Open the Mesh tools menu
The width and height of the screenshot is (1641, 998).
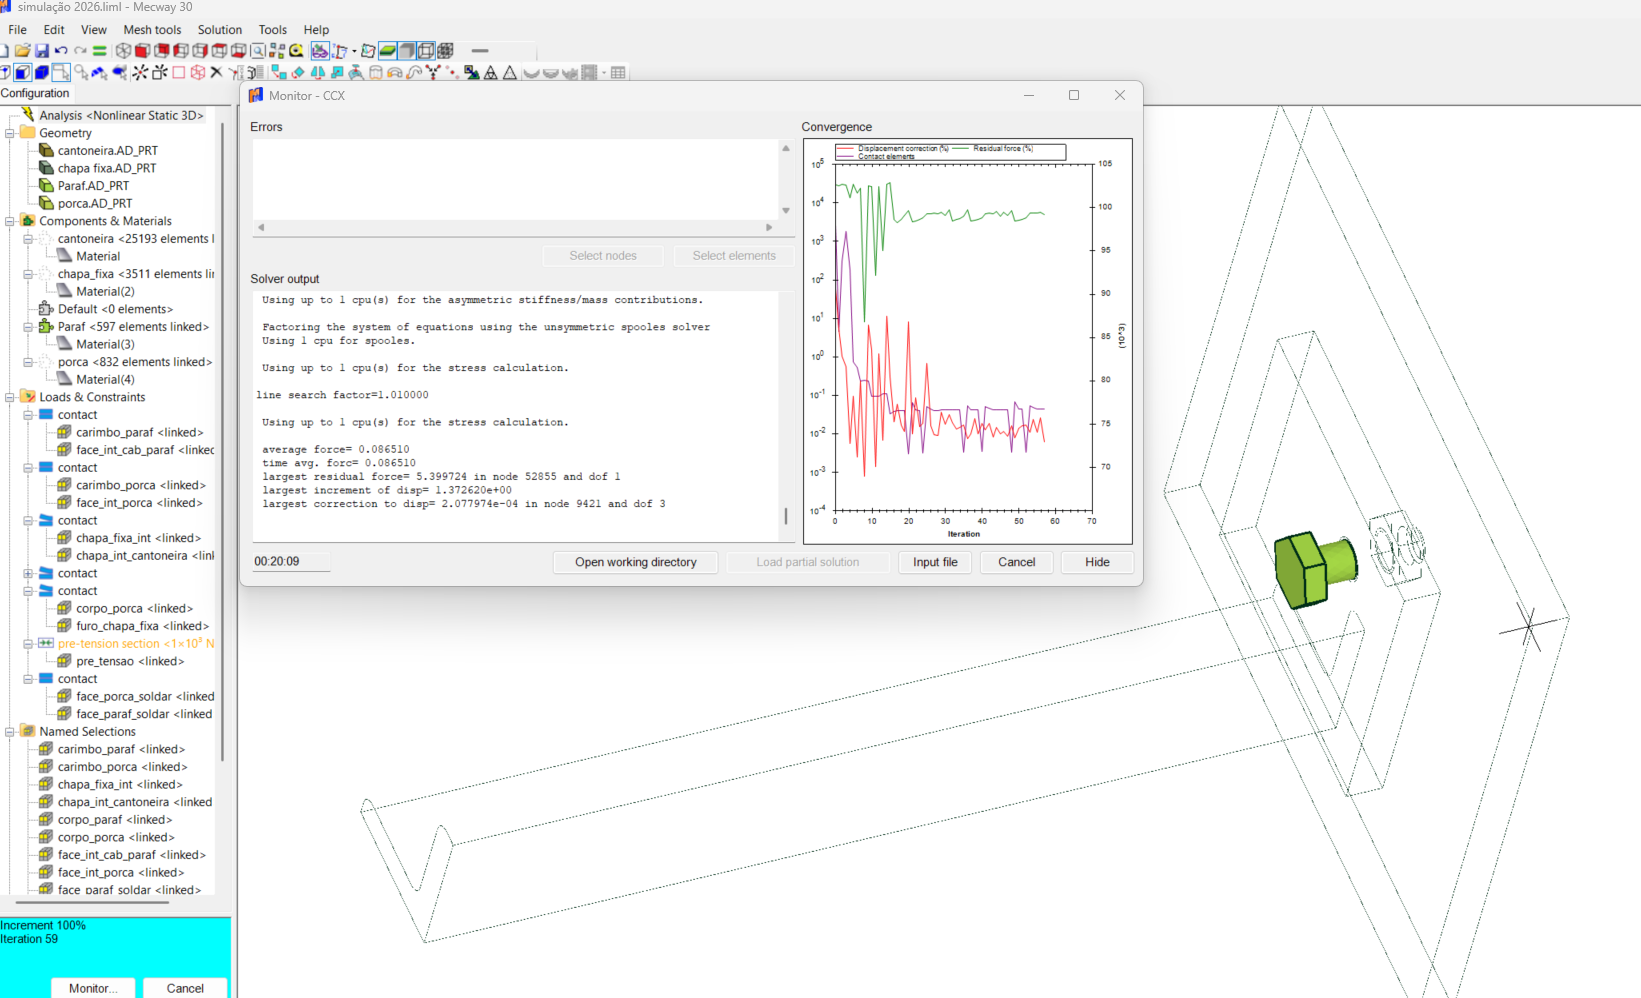pos(152,30)
